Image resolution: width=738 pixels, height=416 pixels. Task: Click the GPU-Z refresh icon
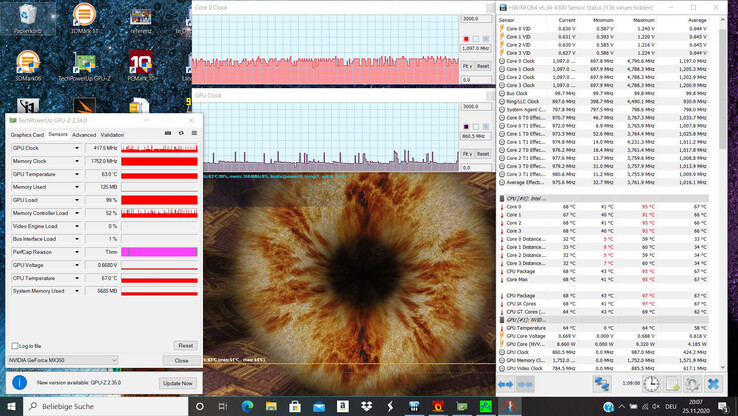pyautogui.click(x=181, y=133)
